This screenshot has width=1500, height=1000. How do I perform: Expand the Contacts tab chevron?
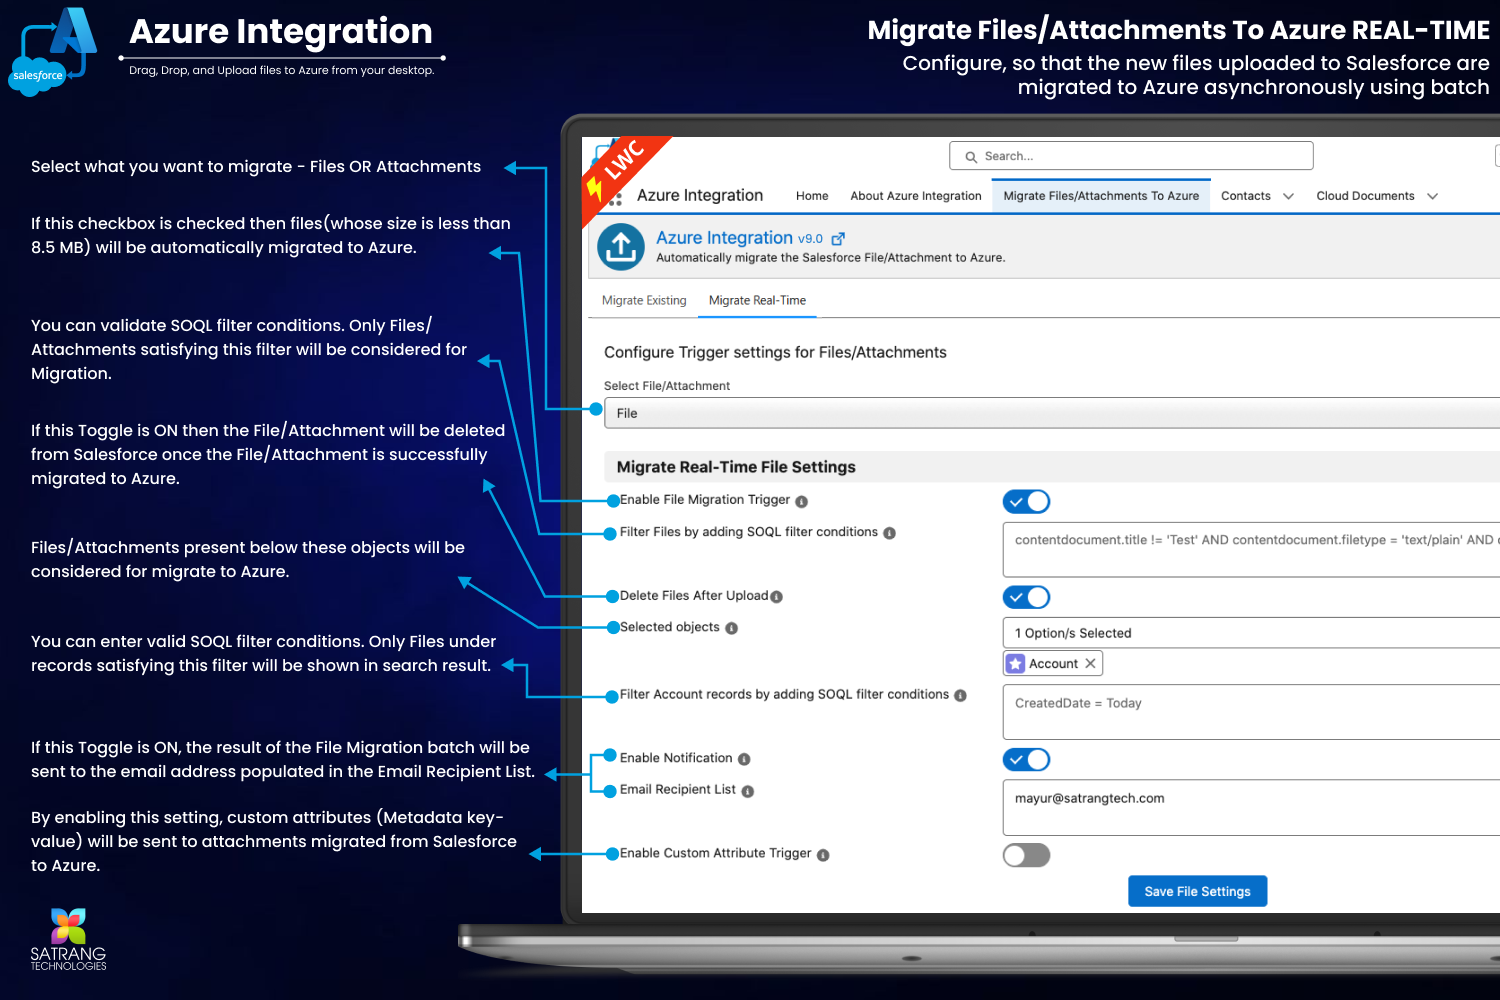[1288, 196]
